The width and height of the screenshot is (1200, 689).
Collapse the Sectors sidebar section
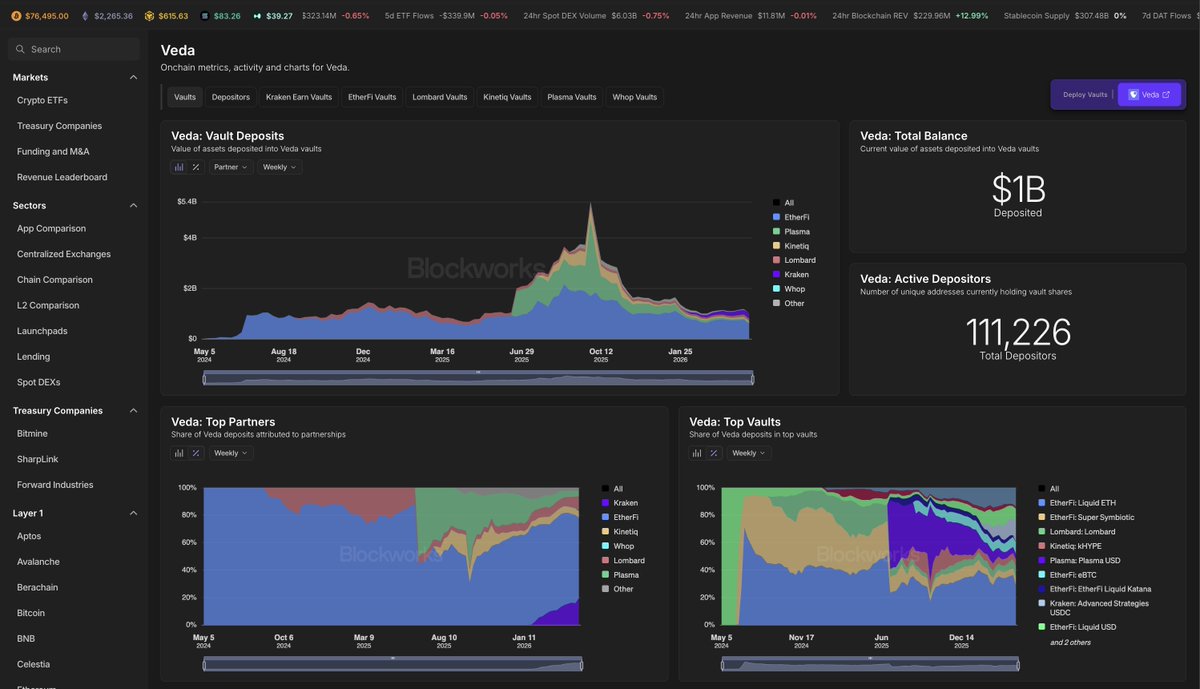click(x=134, y=205)
